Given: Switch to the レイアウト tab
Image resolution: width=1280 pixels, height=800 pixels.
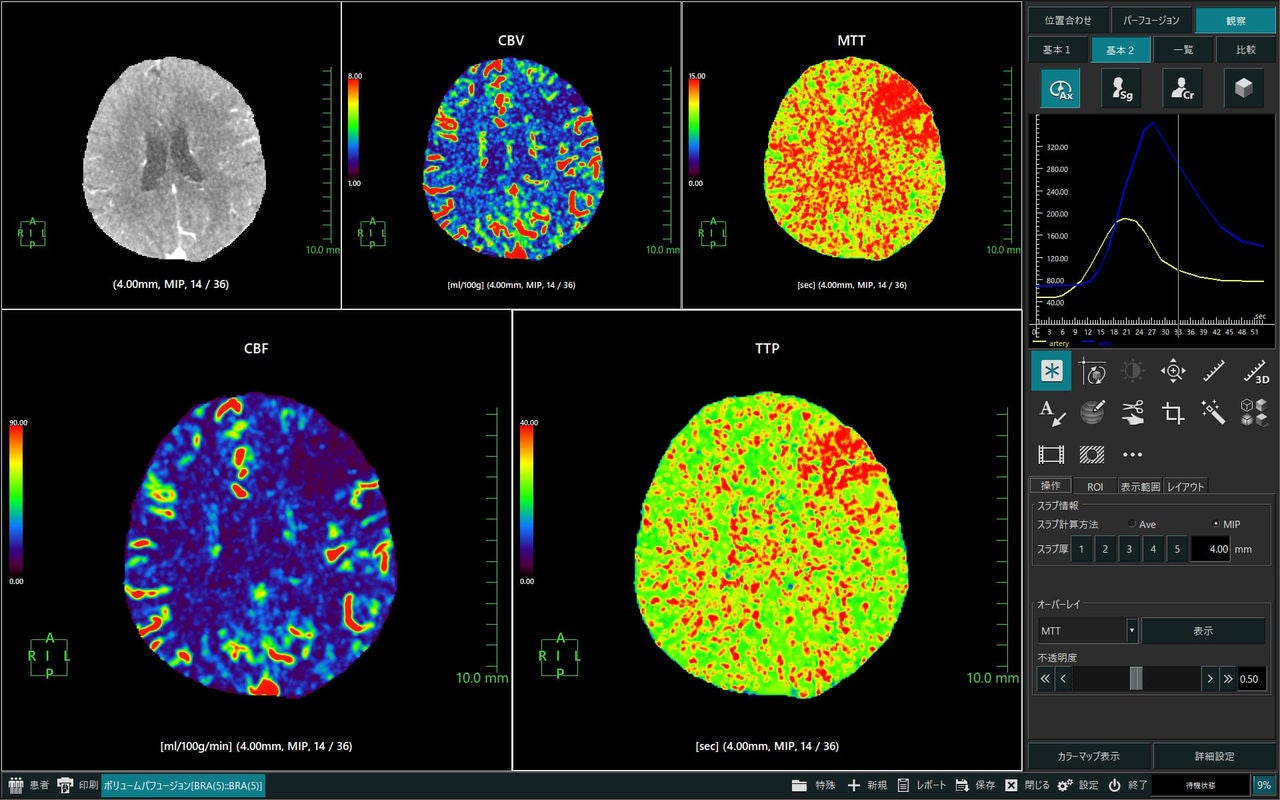Looking at the screenshot, I should pos(1186,486).
